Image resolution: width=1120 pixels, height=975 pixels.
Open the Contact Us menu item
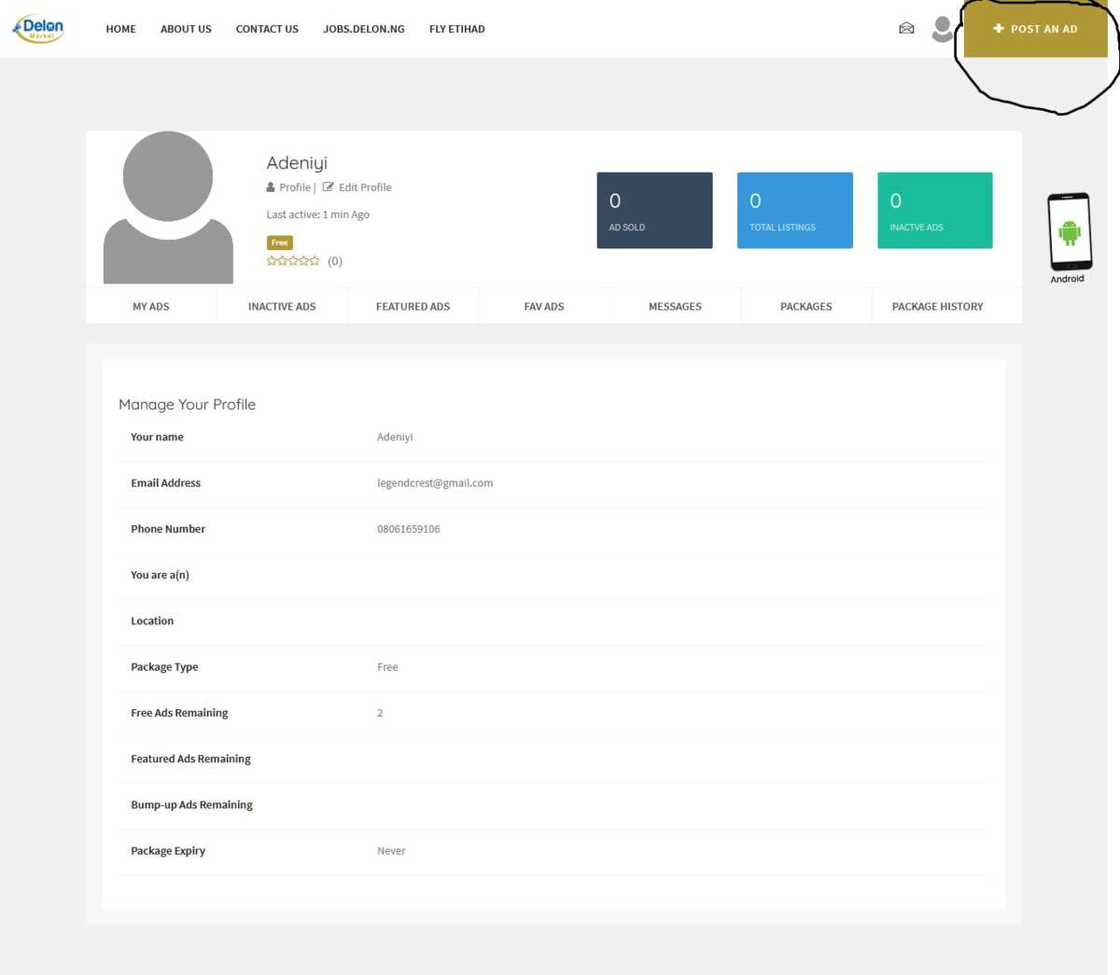click(x=267, y=29)
